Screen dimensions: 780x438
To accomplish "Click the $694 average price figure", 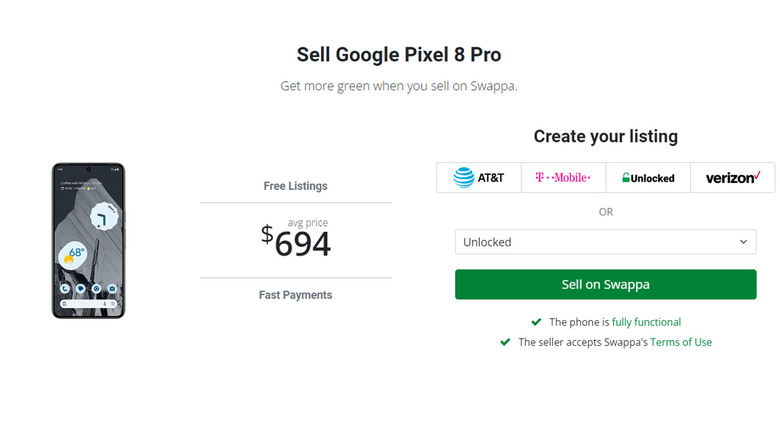I will click(x=296, y=241).
